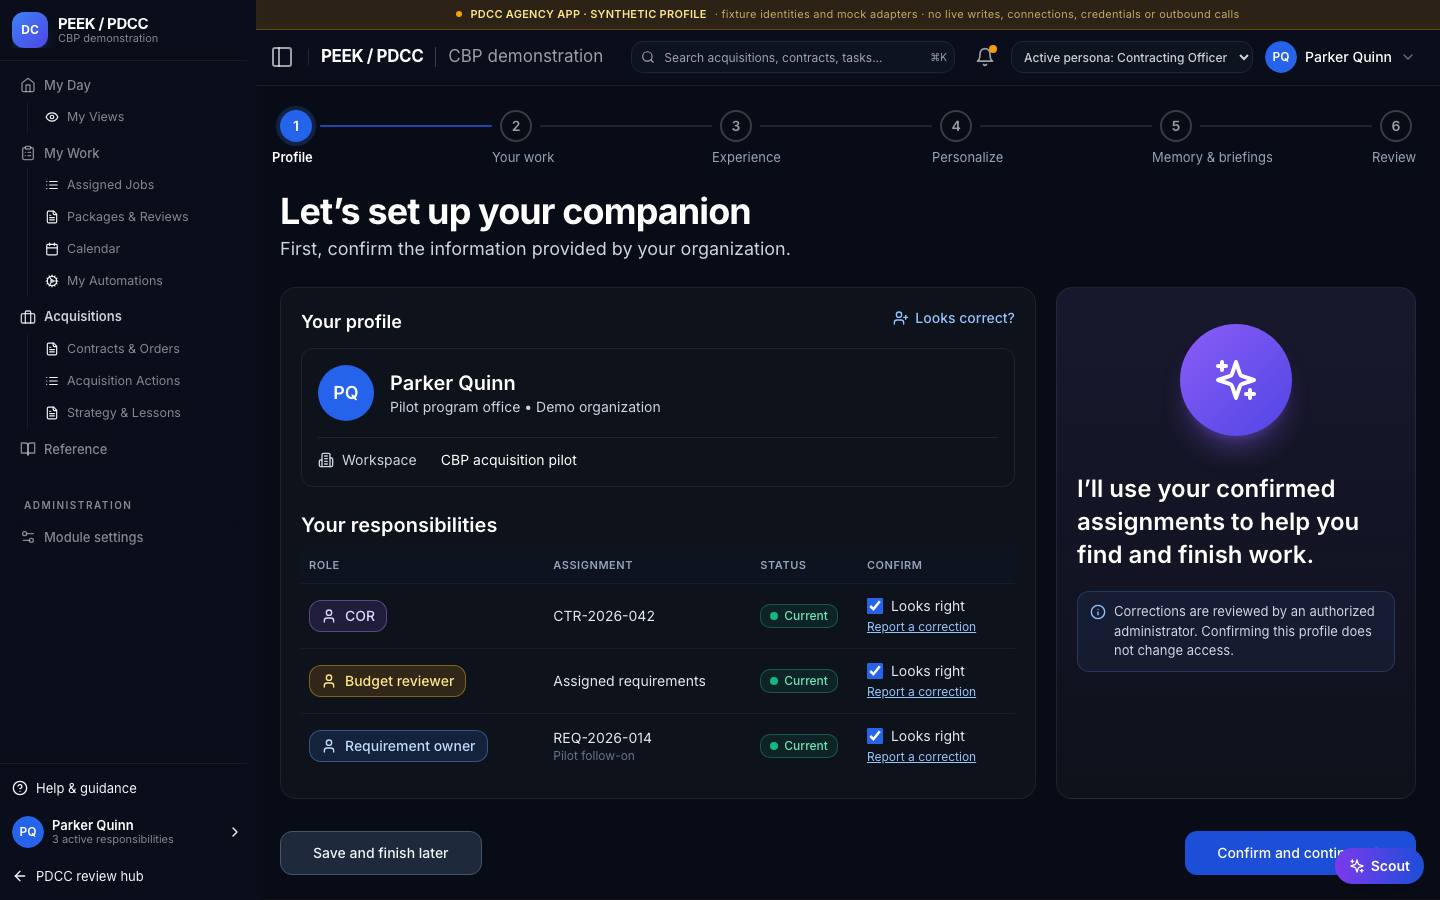Open My Views in sidebar

click(95, 117)
